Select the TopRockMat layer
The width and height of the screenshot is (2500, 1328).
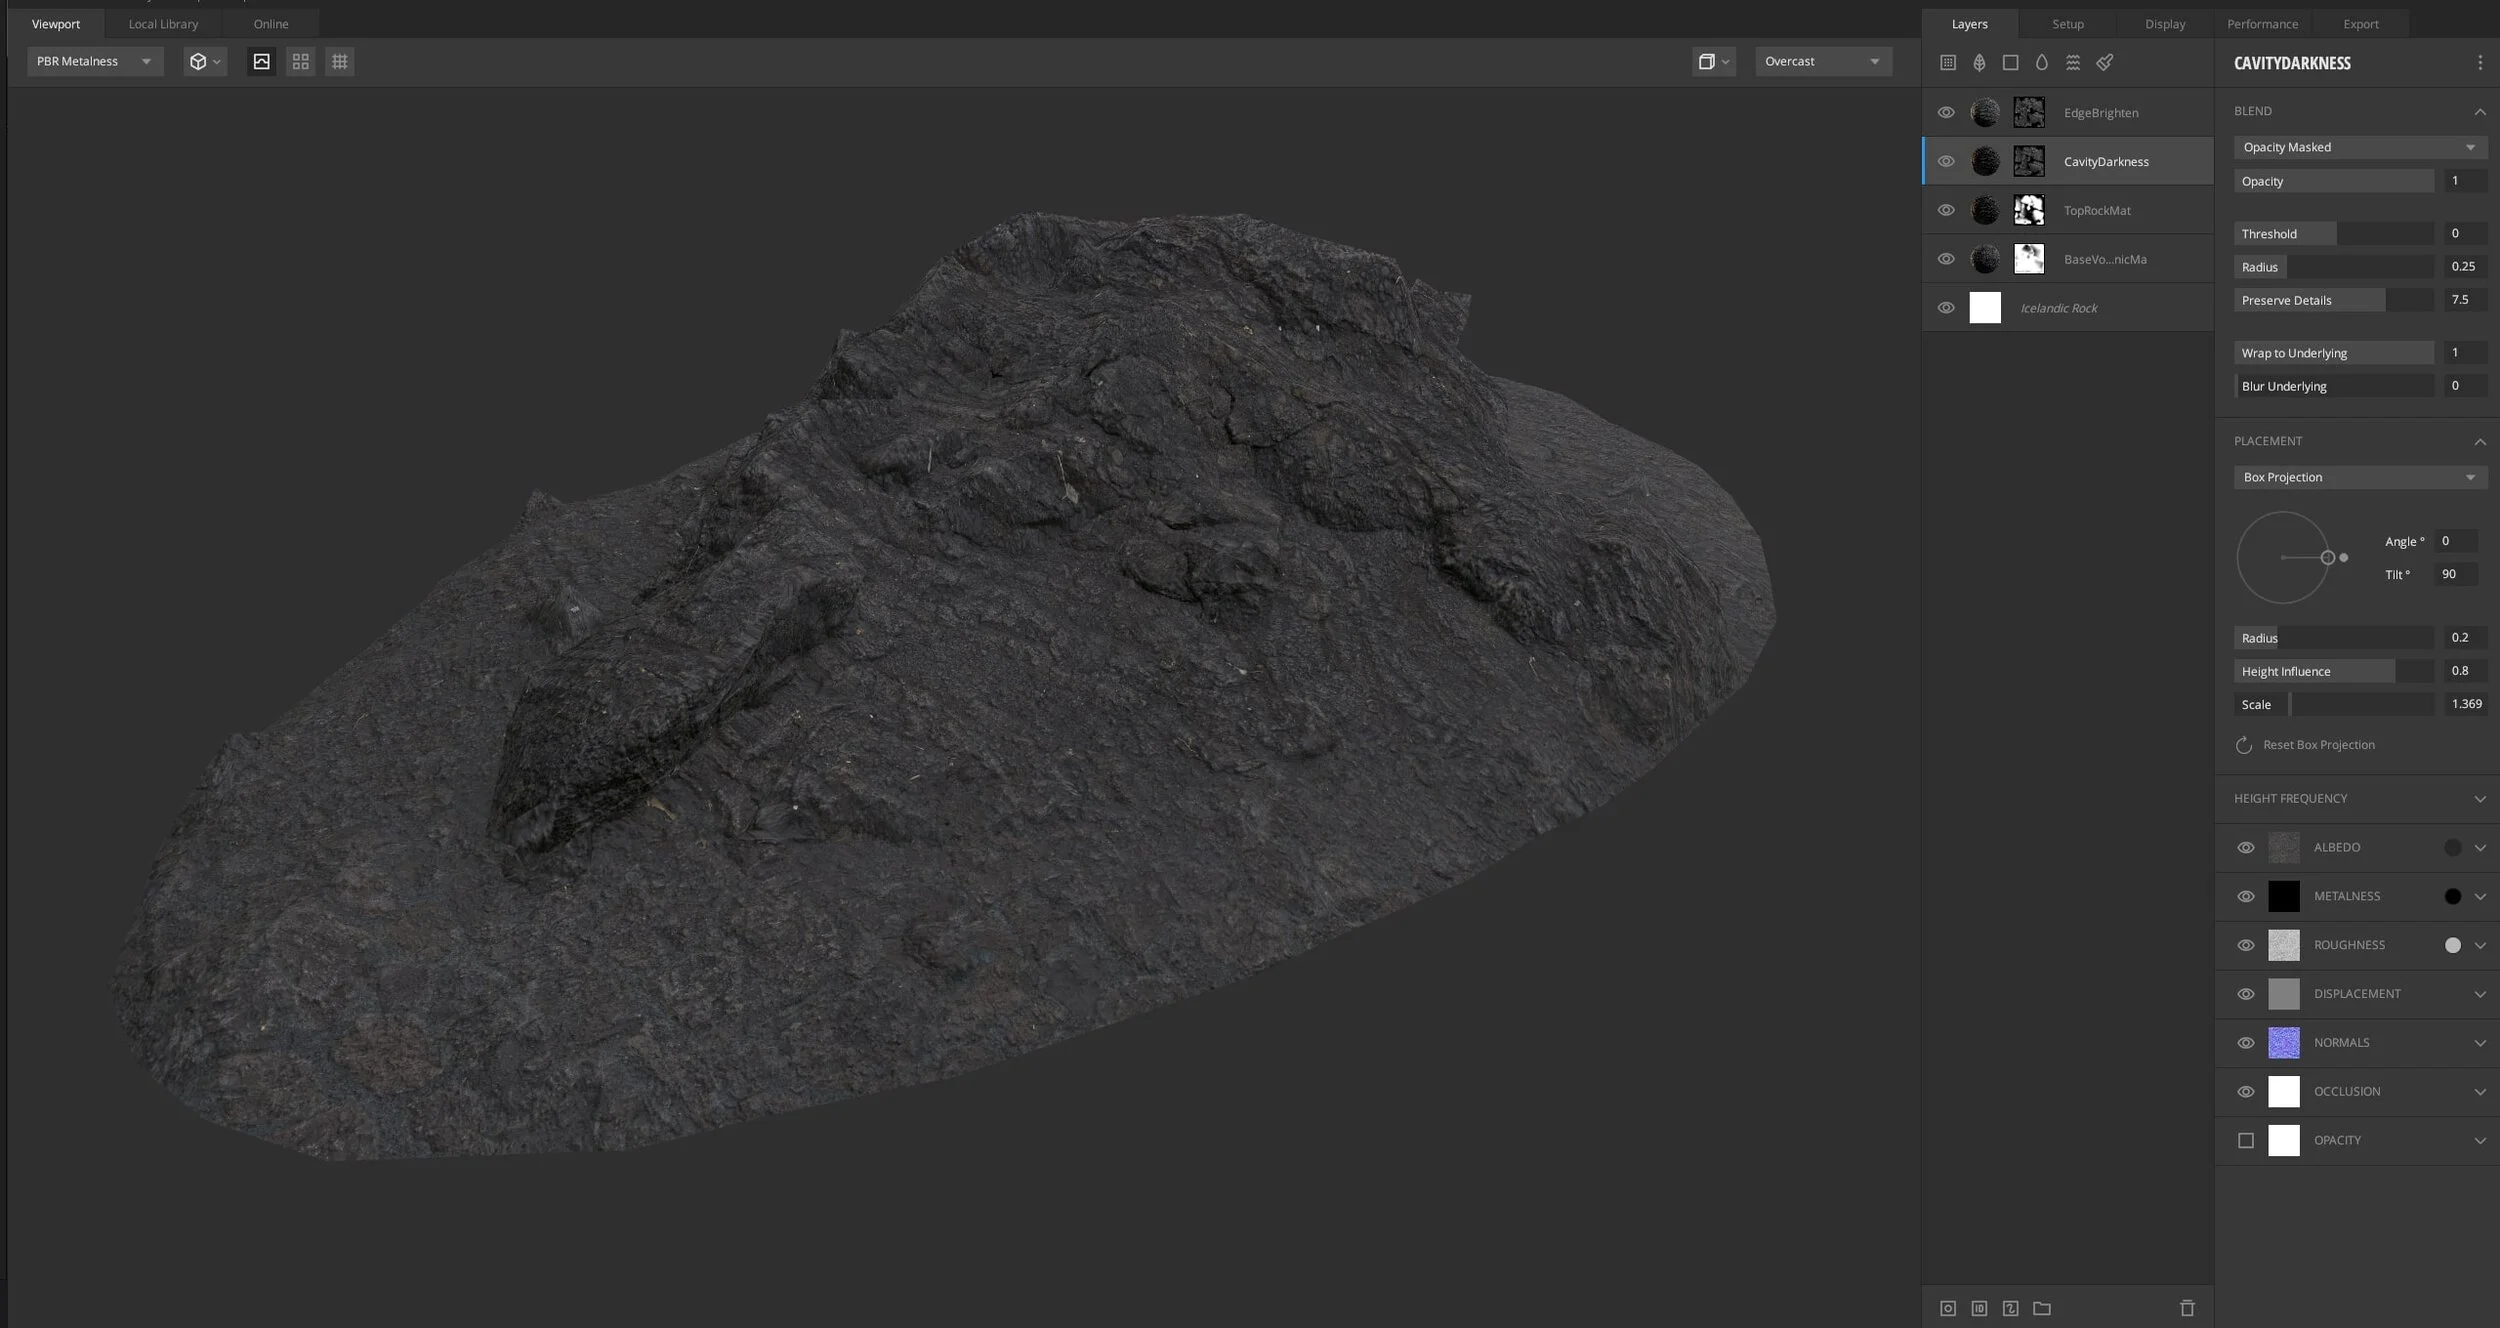coord(2097,210)
